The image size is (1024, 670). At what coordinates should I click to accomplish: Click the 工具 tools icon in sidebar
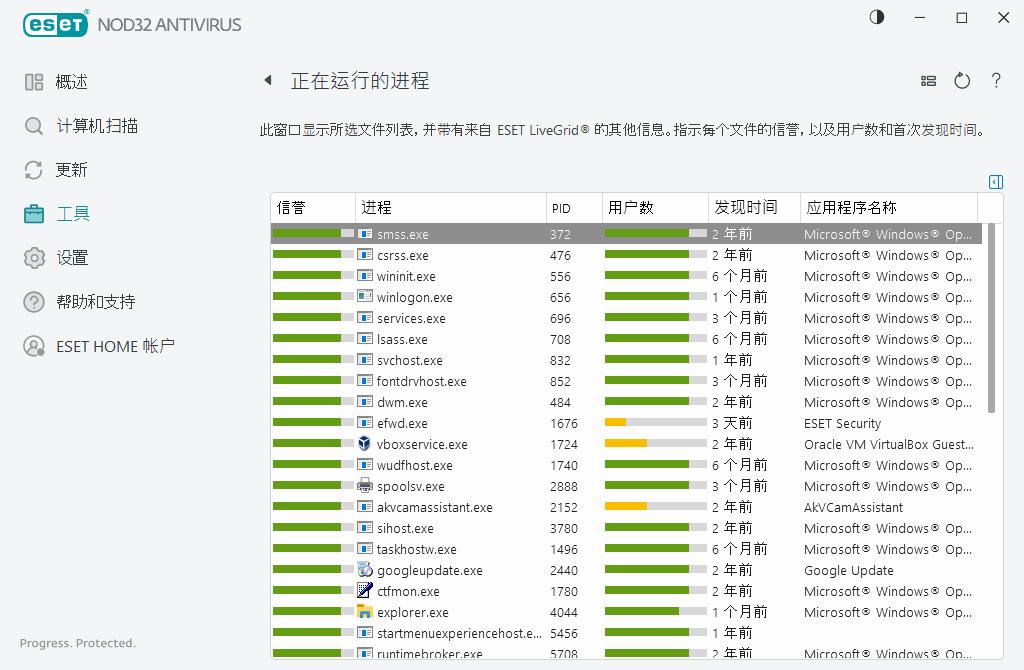click(33, 213)
